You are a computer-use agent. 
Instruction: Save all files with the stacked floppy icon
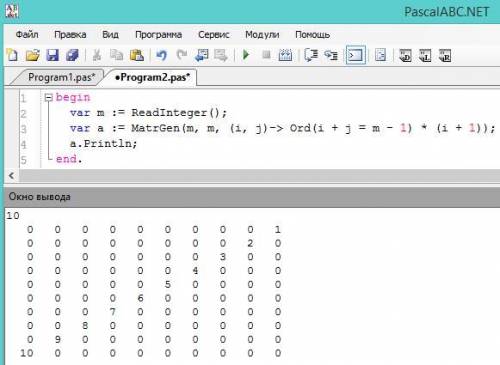(x=72, y=55)
